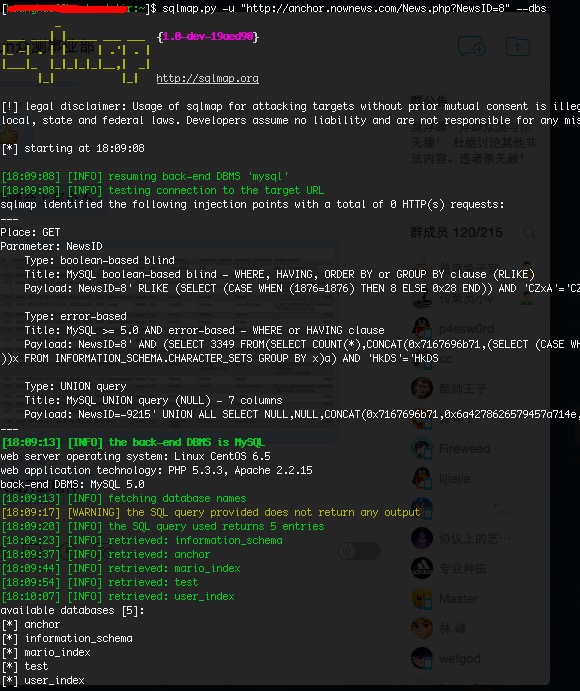Select member Fireweed in group list
Viewport: 580px width, 691px height.
[465, 449]
